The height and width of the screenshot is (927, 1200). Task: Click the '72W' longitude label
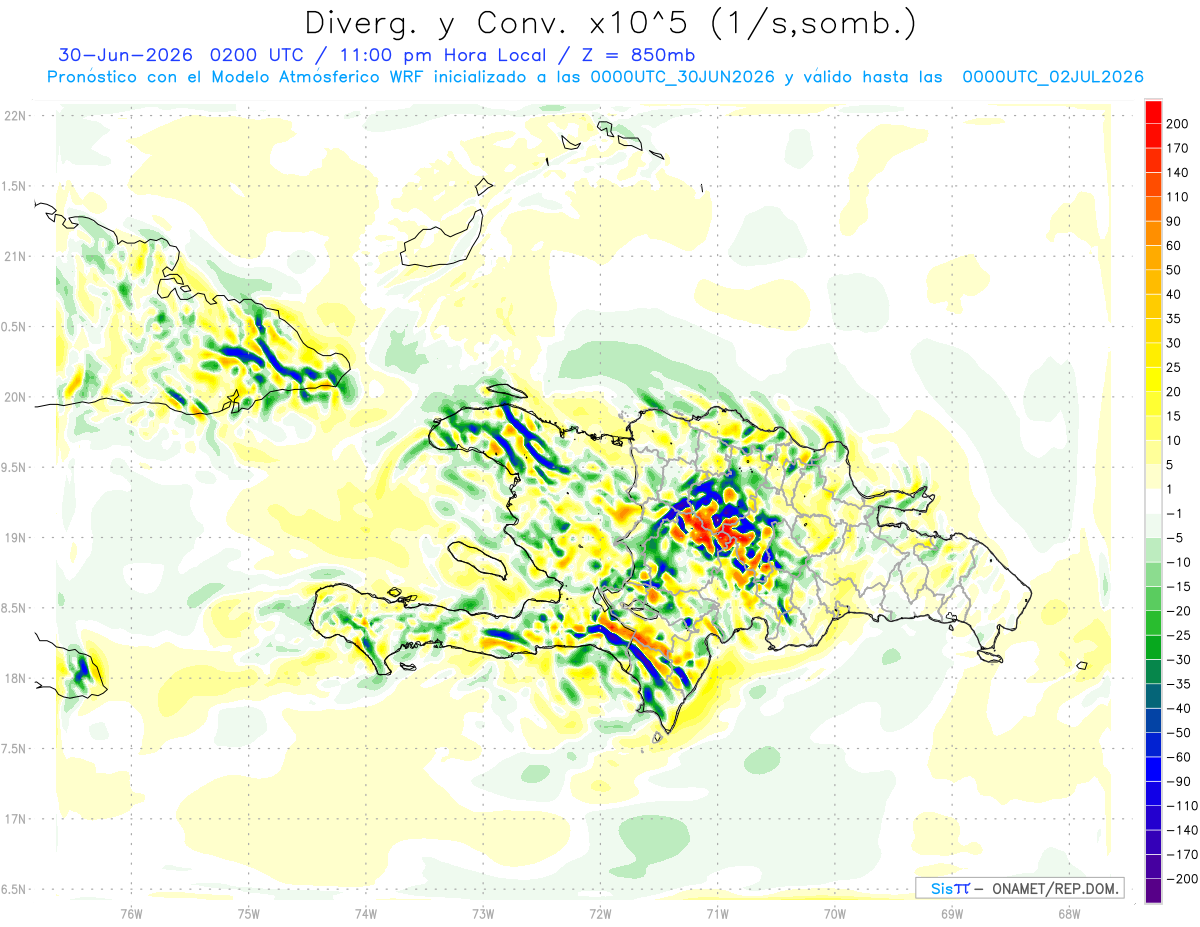[x=600, y=913]
